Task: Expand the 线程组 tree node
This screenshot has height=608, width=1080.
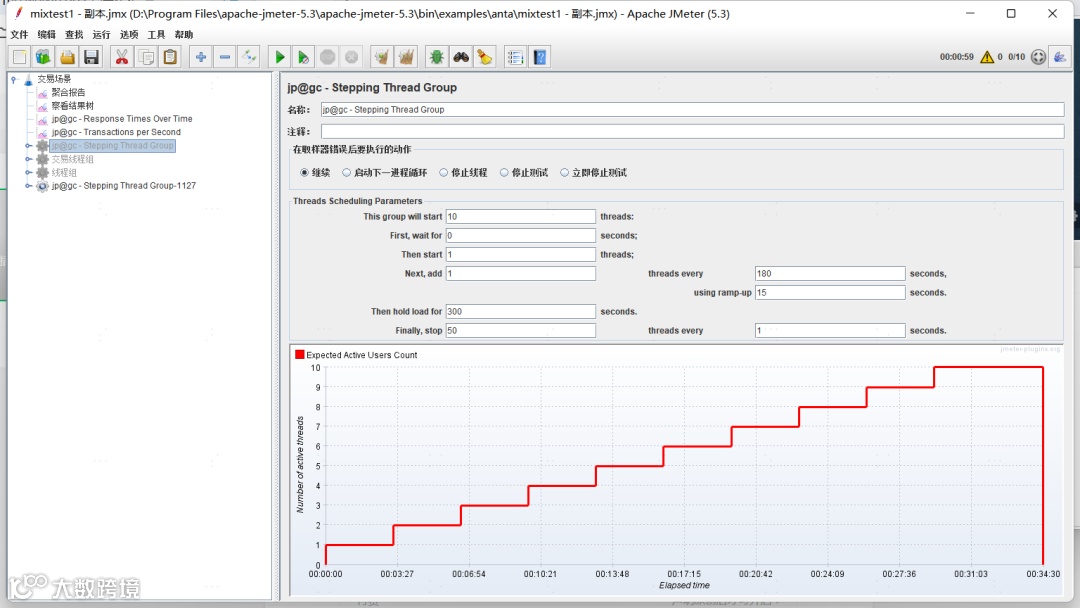Action: pyautogui.click(x=28, y=173)
